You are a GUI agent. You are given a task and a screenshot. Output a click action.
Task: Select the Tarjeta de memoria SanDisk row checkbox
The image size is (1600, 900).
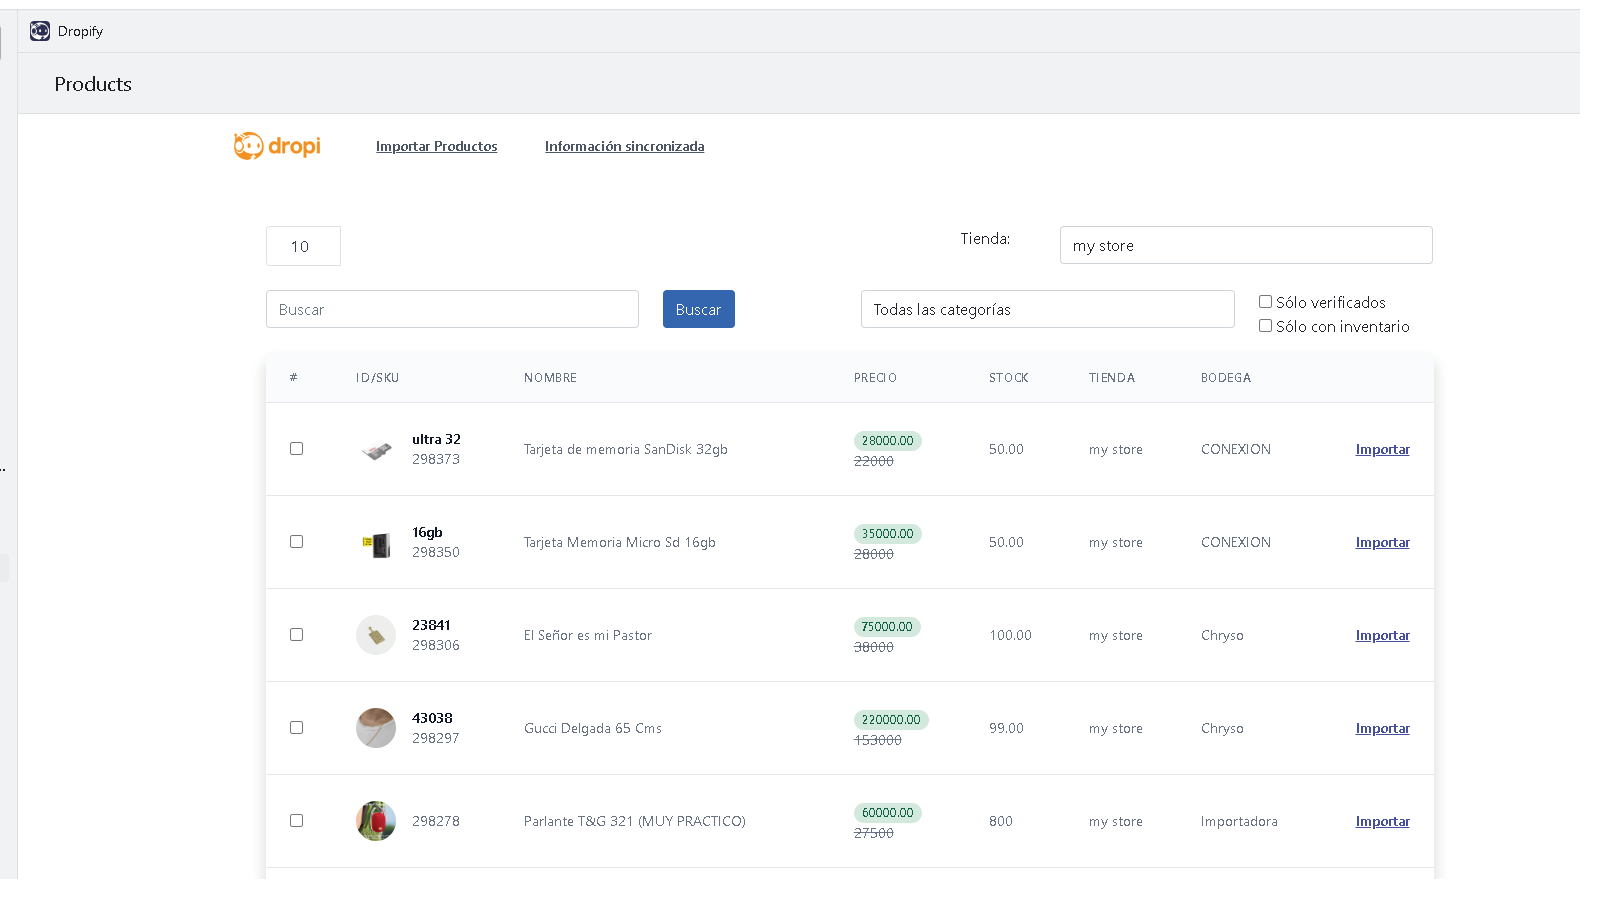296,449
